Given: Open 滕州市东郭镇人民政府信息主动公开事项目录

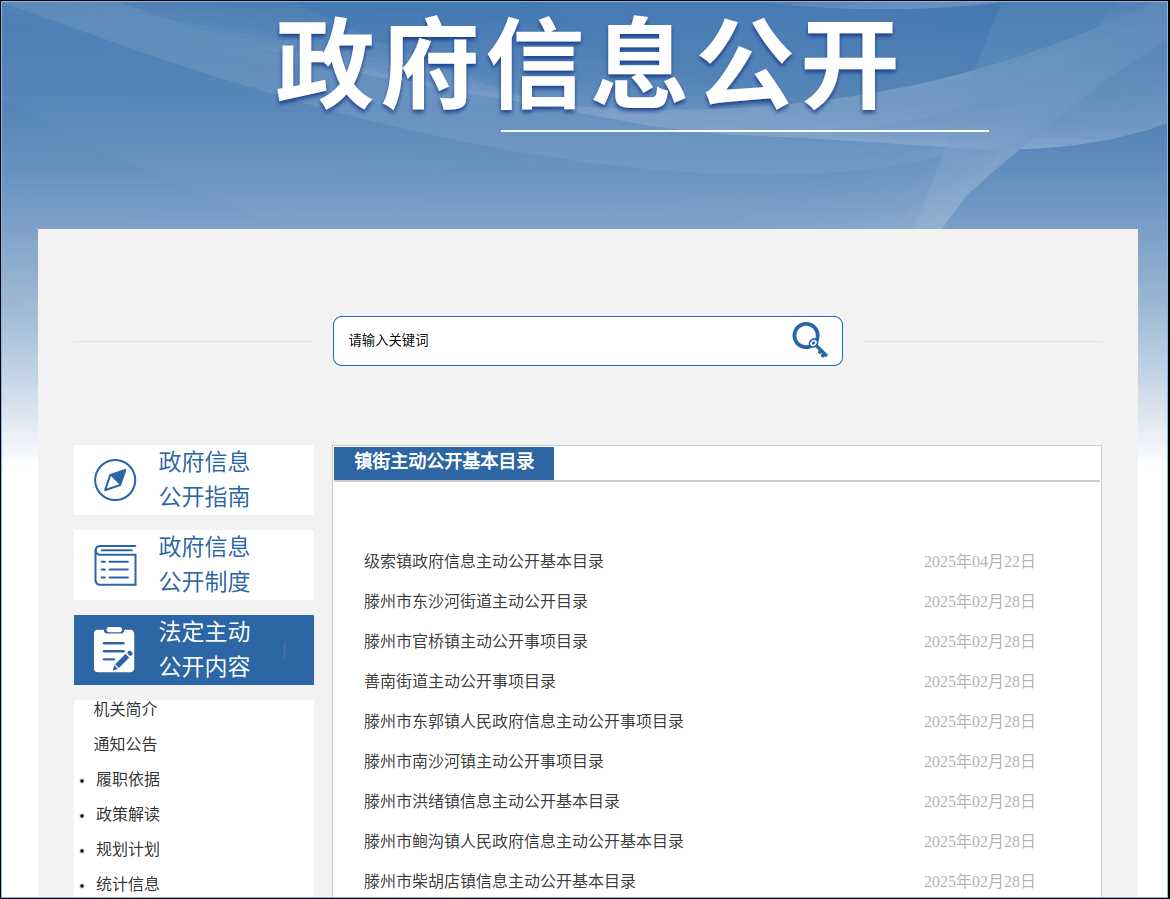Looking at the screenshot, I should (x=524, y=722).
